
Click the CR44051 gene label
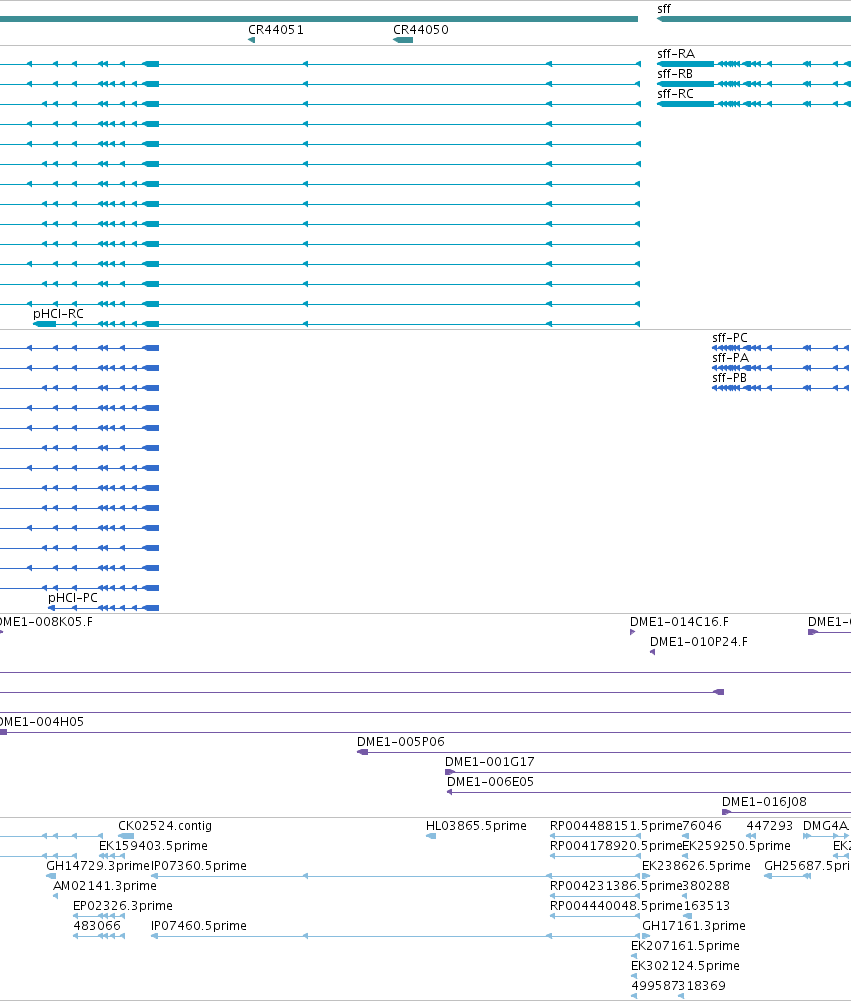[276, 30]
